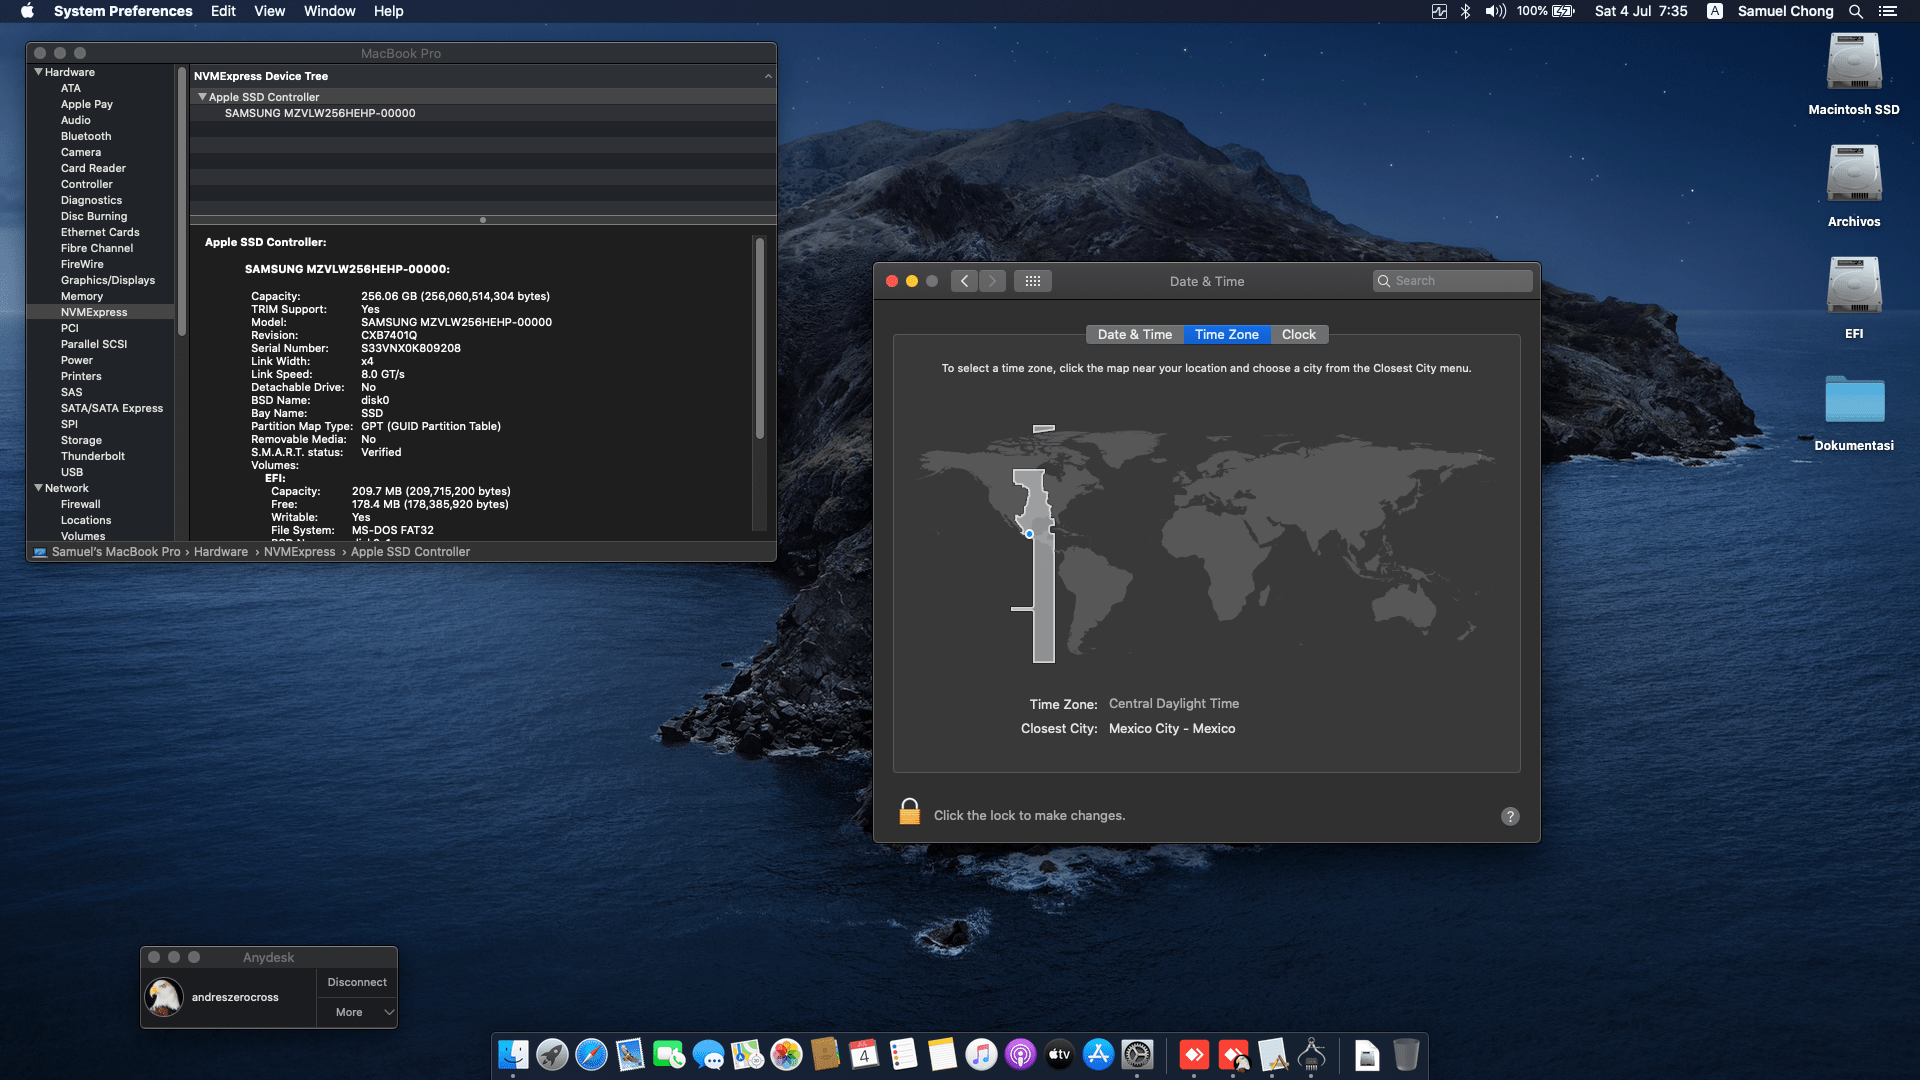Collapse the Apple SSD Controller tree row
This screenshot has height=1080, width=1920.
point(202,97)
